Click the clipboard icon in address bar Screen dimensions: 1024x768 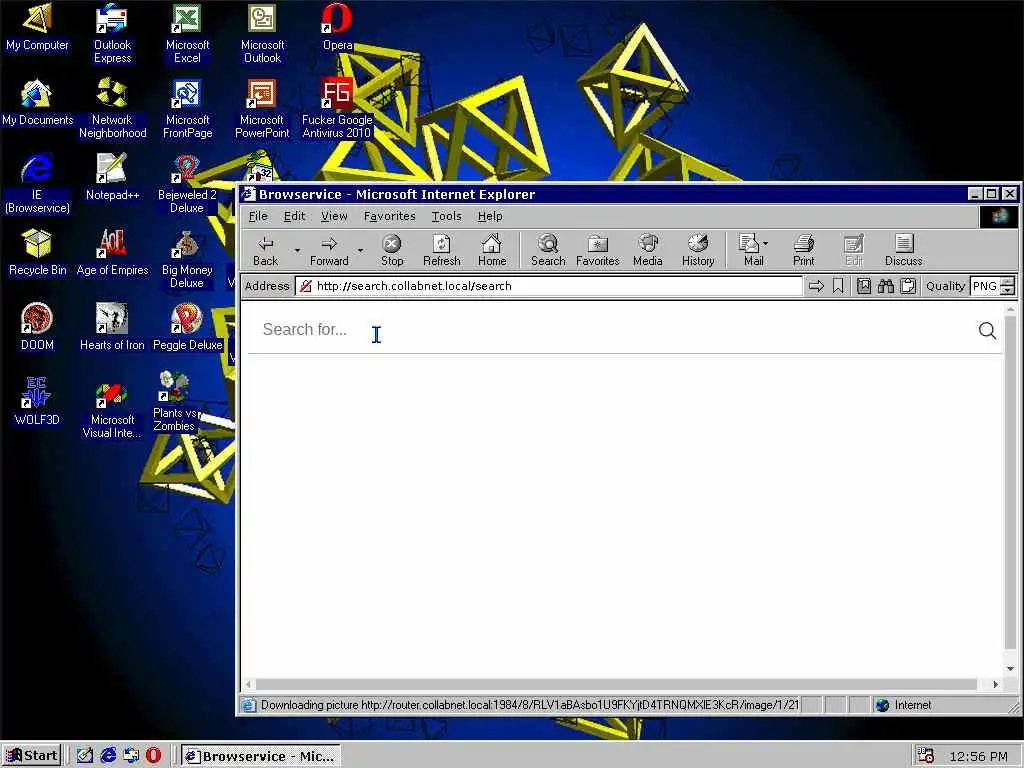point(908,286)
